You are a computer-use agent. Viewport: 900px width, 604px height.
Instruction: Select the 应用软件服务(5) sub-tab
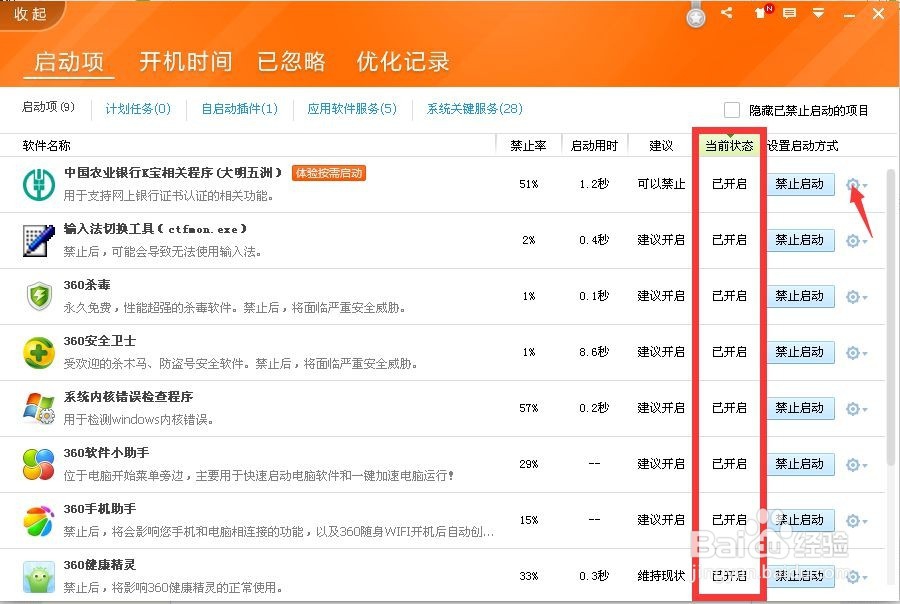click(352, 109)
